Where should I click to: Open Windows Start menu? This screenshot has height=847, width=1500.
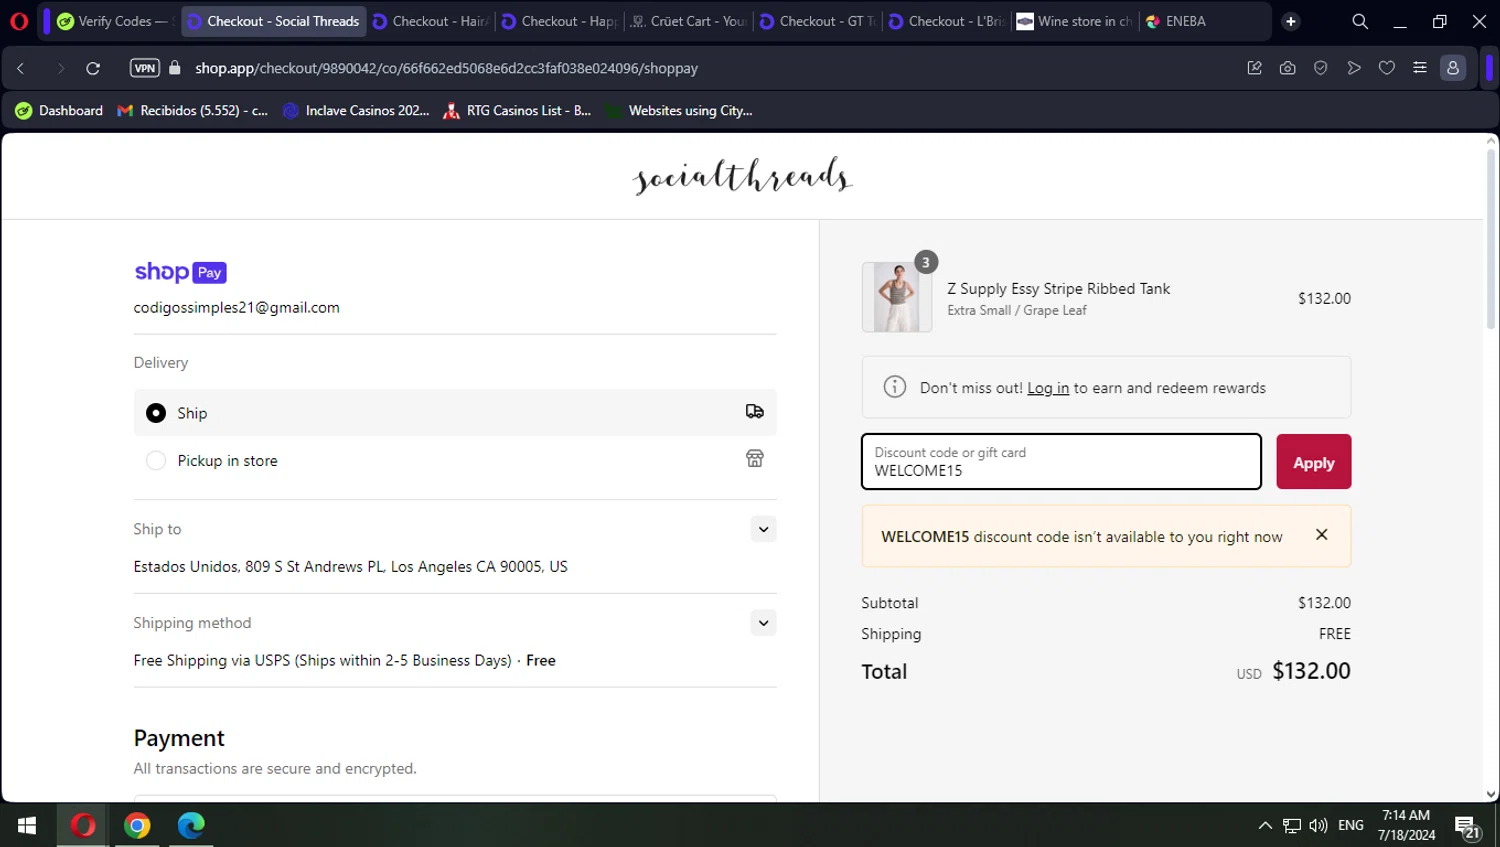[x=27, y=825]
